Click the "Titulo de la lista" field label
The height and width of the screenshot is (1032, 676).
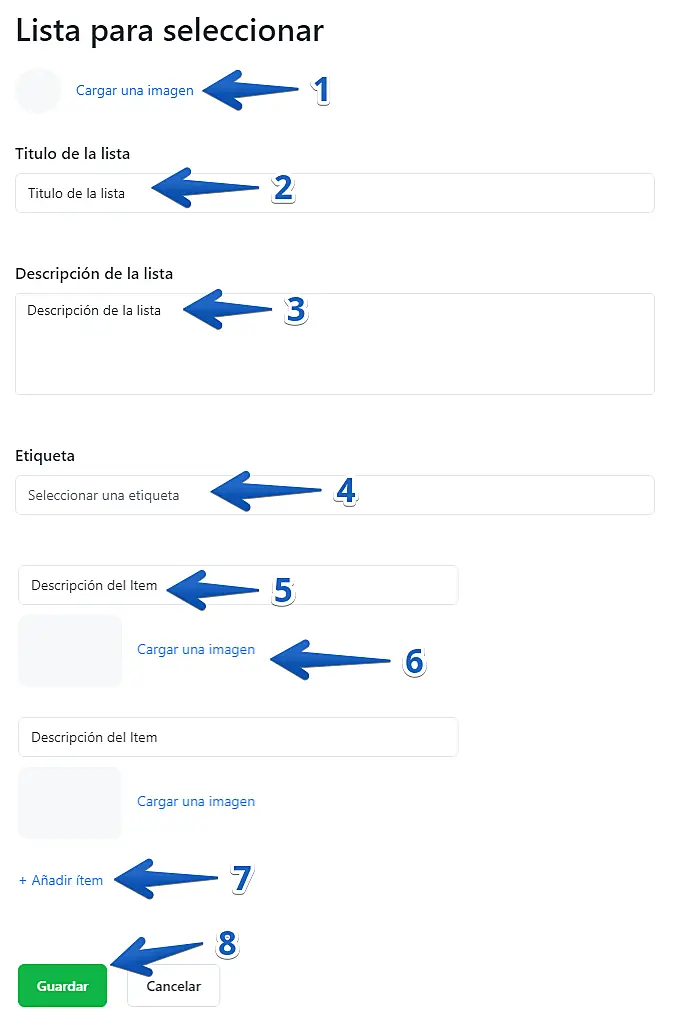pyautogui.click(x=72, y=153)
